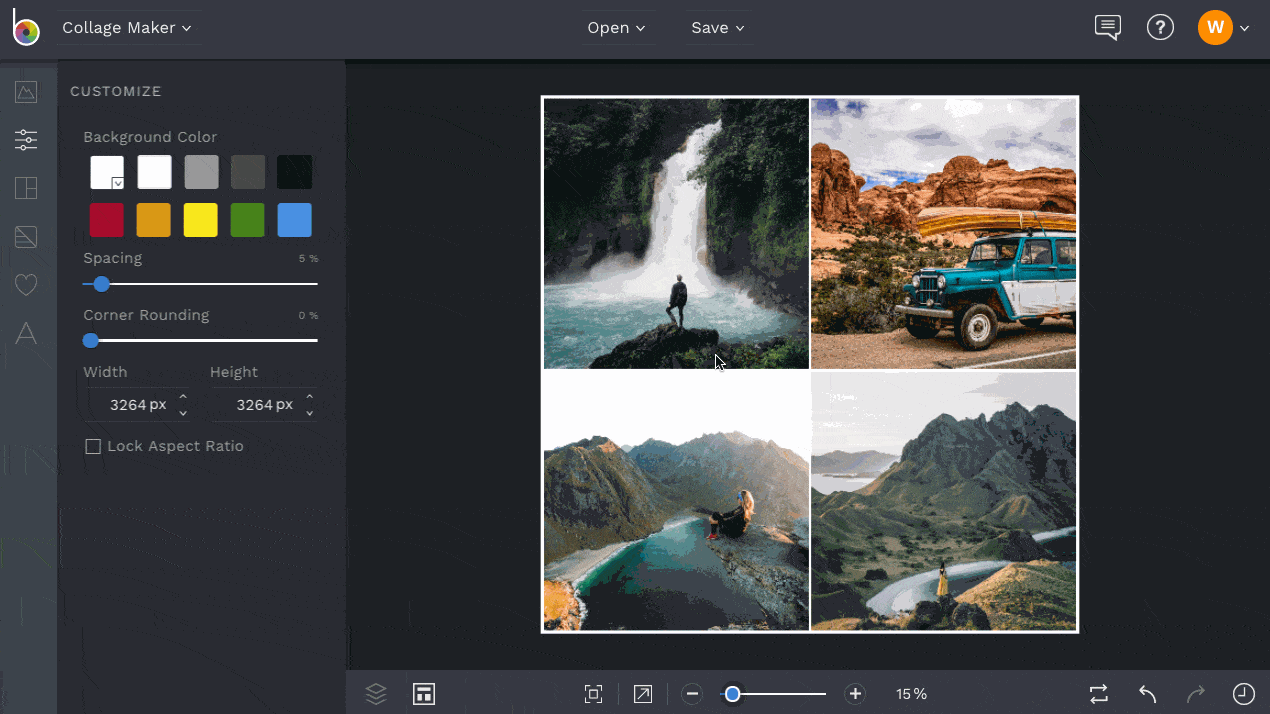Click the zoom in plus button

855,694
